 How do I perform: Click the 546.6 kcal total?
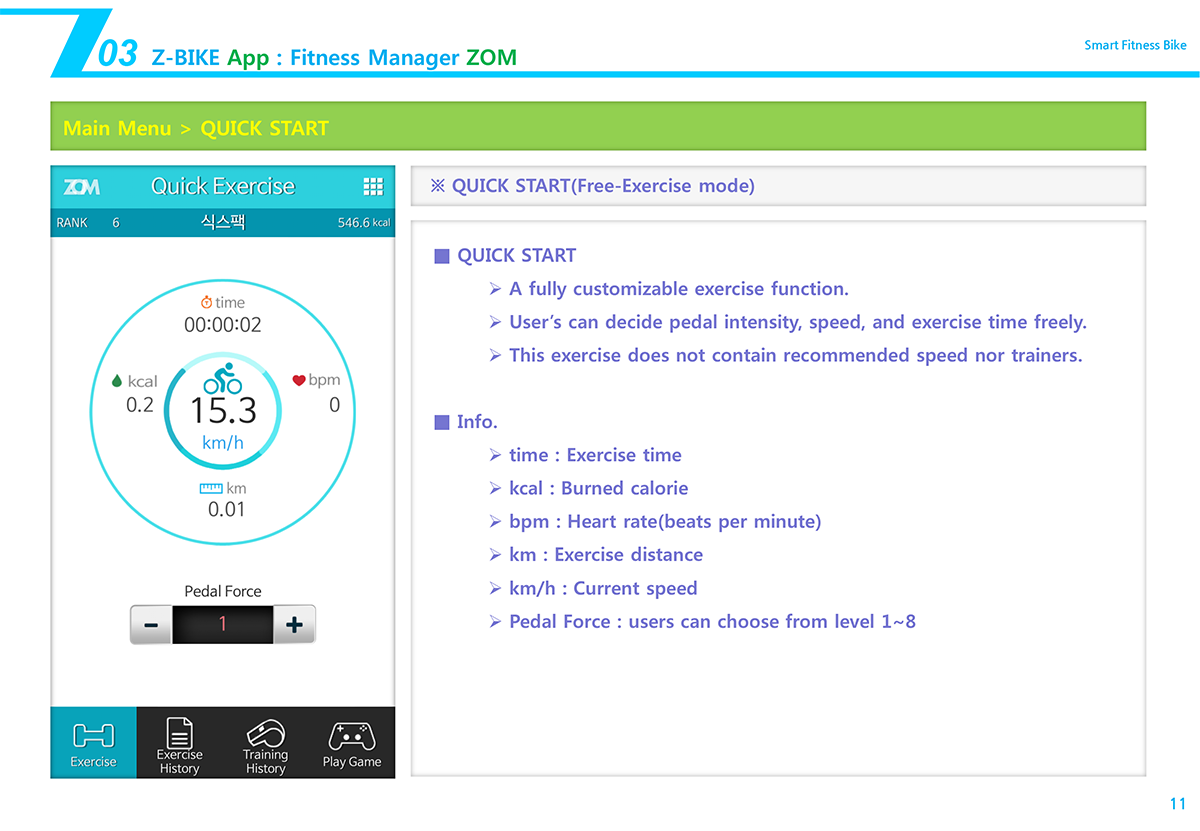tap(363, 223)
